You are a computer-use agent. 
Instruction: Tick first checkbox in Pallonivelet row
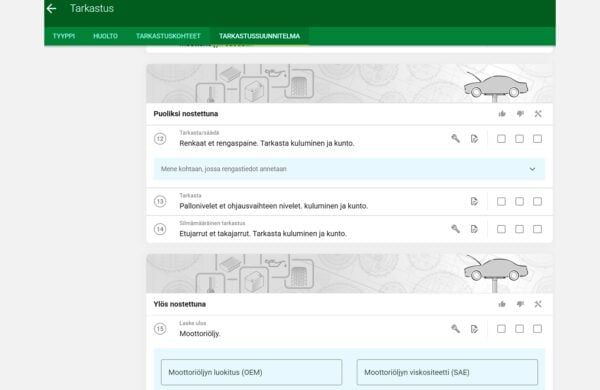501,201
